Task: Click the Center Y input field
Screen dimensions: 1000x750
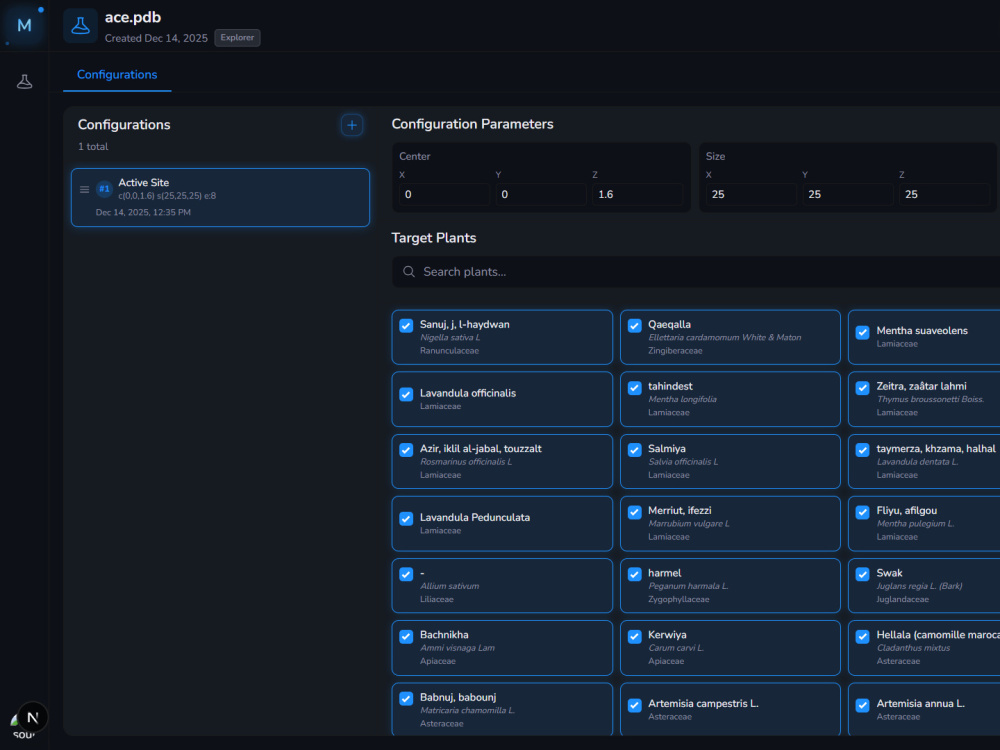Action: tap(541, 195)
